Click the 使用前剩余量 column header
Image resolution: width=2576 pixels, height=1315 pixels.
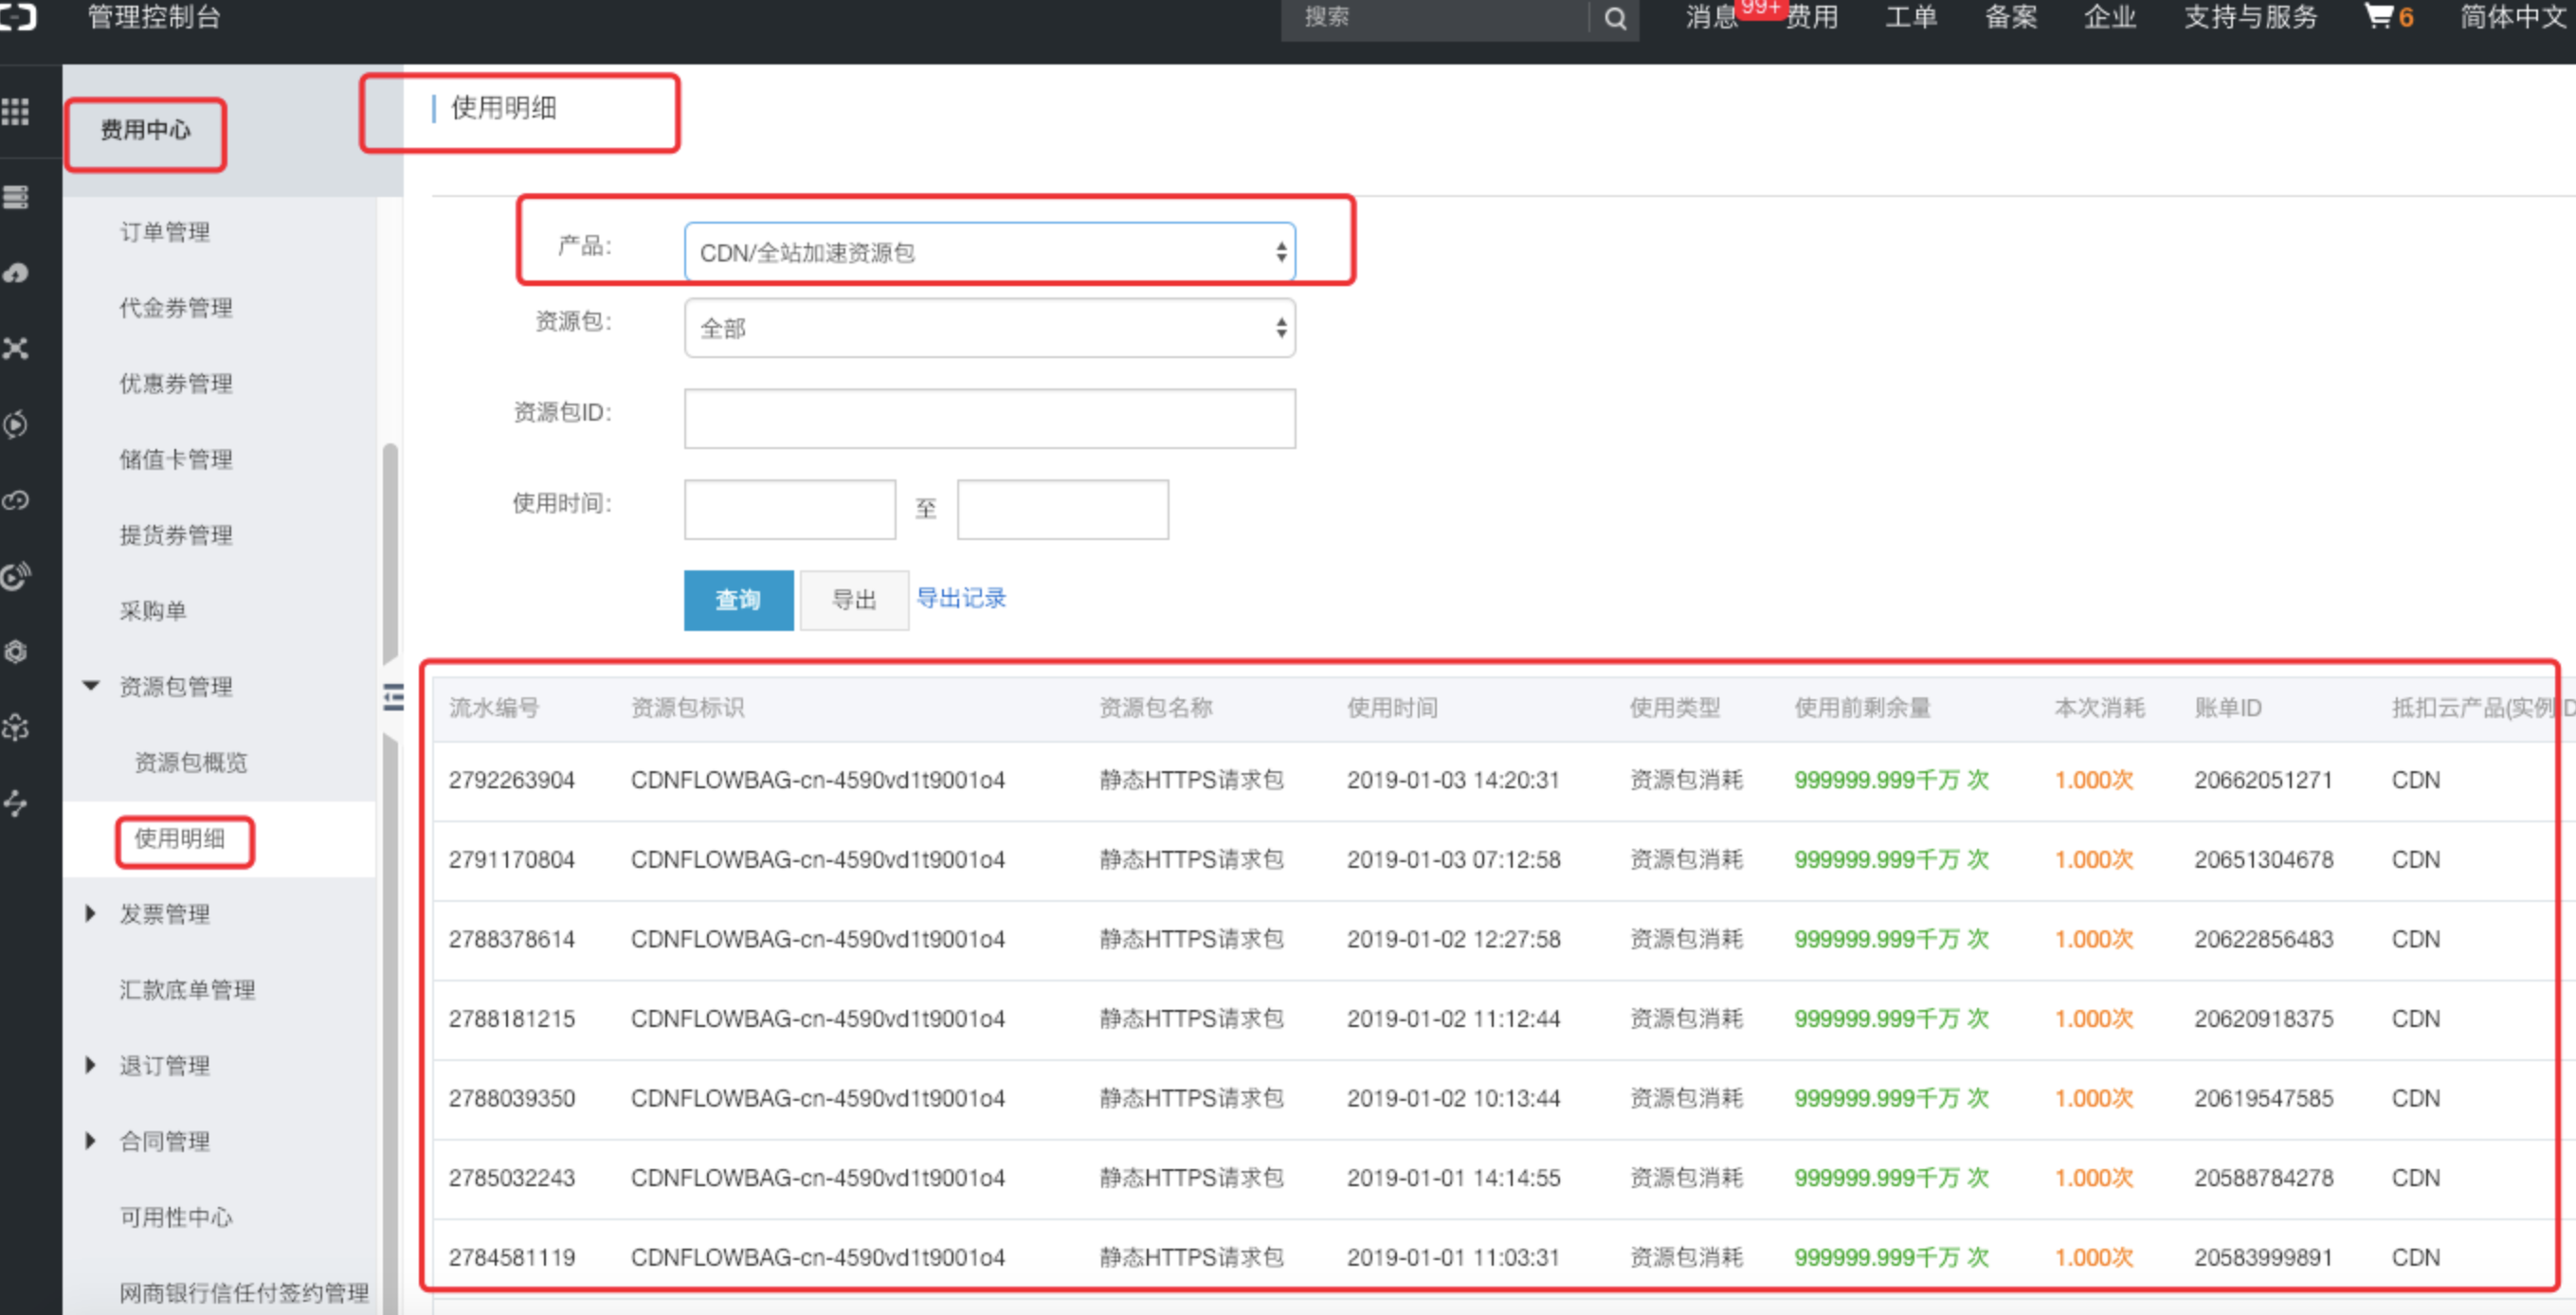click(1862, 708)
